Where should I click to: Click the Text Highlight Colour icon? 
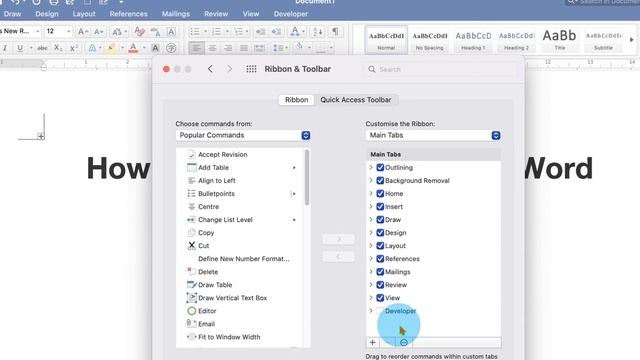pyautogui.click(x=111, y=48)
